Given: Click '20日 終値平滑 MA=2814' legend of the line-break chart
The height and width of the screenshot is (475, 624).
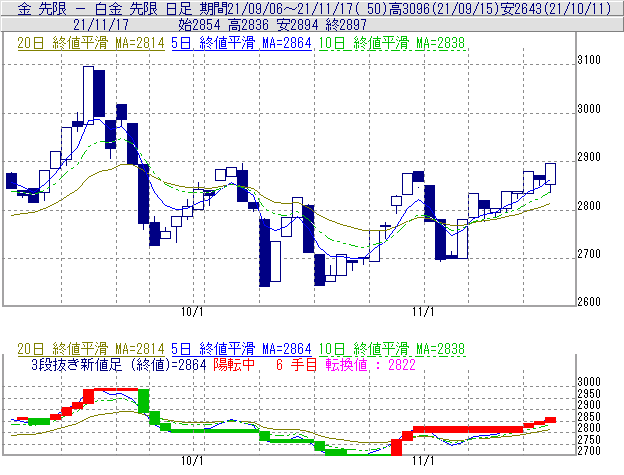Looking at the screenshot, I should [x=91, y=349].
